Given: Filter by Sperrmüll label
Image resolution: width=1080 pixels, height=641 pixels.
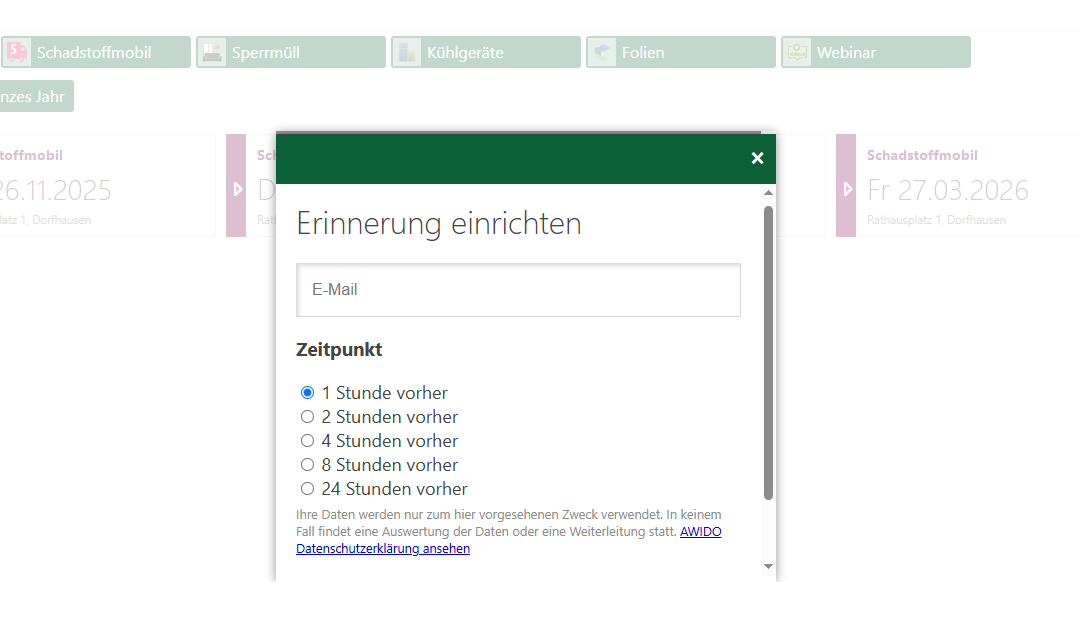Looking at the screenshot, I should pos(266,52).
